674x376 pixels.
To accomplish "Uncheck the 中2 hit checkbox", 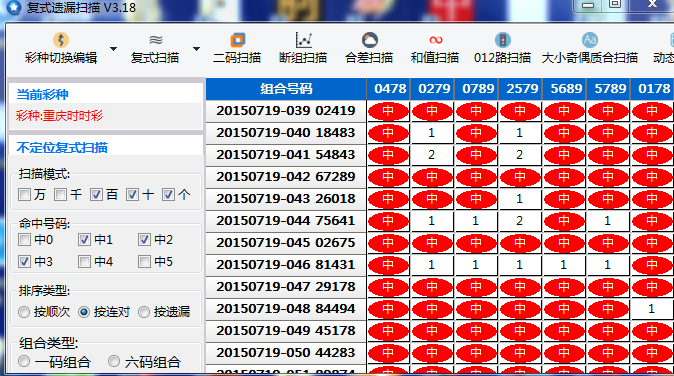I will [x=144, y=239].
